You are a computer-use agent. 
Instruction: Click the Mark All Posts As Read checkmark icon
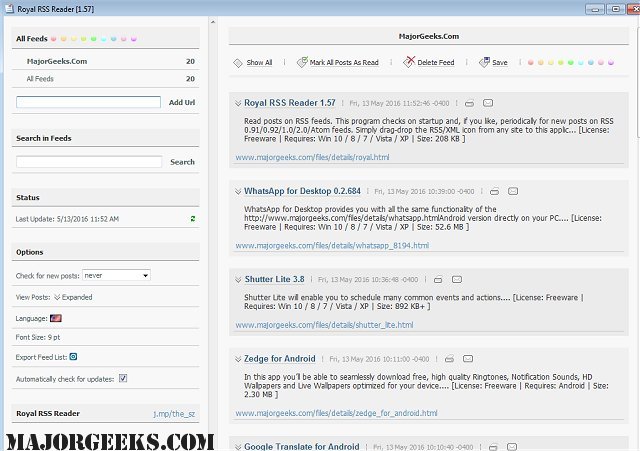[x=302, y=62]
